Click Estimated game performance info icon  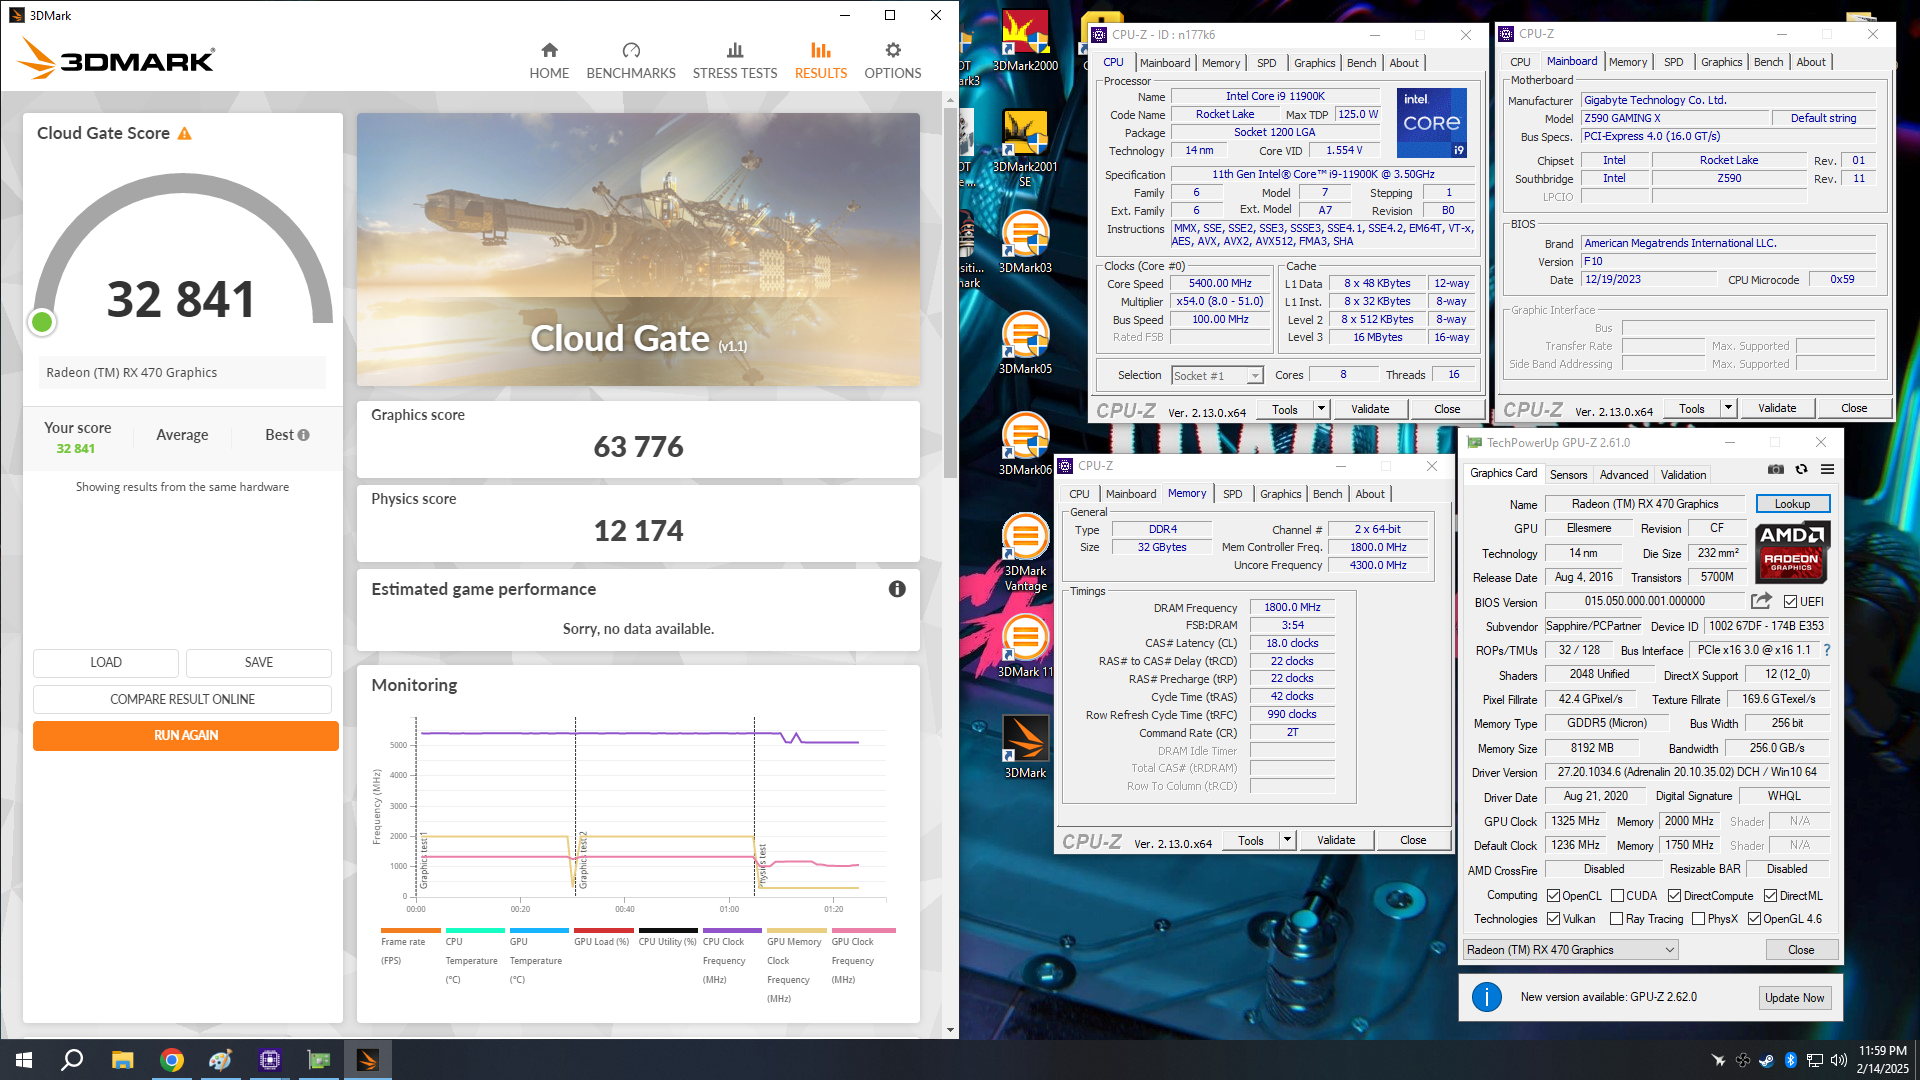[897, 589]
